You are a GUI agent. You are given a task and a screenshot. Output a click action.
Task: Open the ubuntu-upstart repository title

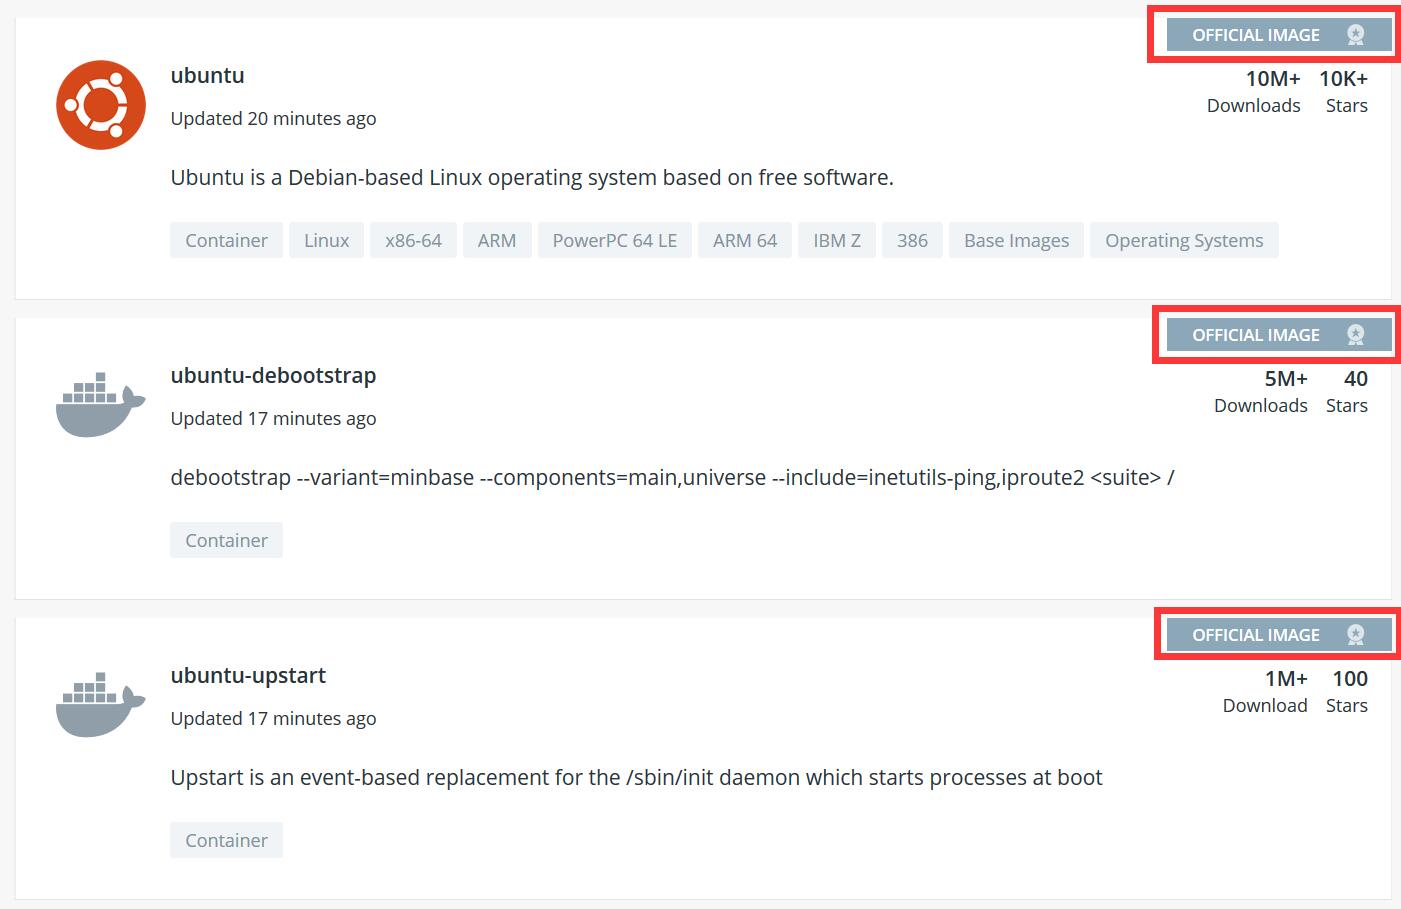point(248,676)
